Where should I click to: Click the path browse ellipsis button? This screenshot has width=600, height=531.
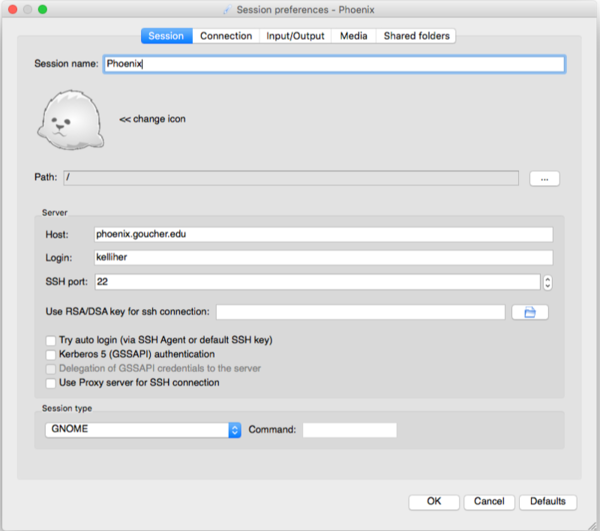[x=544, y=178]
